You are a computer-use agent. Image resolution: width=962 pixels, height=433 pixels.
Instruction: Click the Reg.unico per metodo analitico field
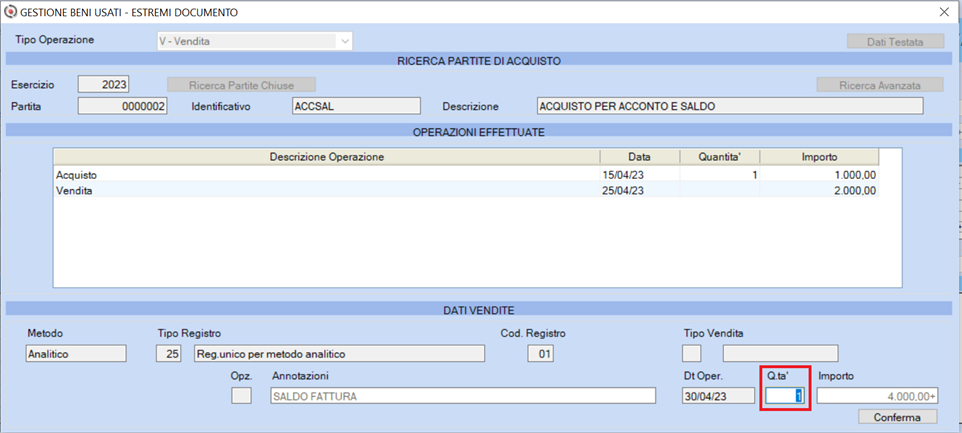pyautogui.click(x=339, y=353)
